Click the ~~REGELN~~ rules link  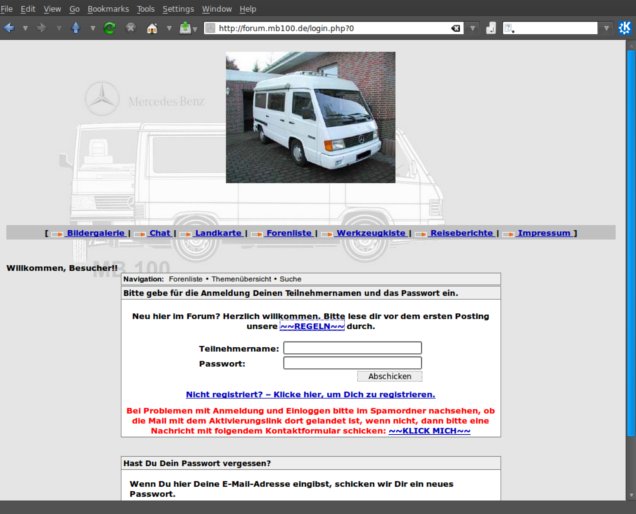click(x=312, y=327)
